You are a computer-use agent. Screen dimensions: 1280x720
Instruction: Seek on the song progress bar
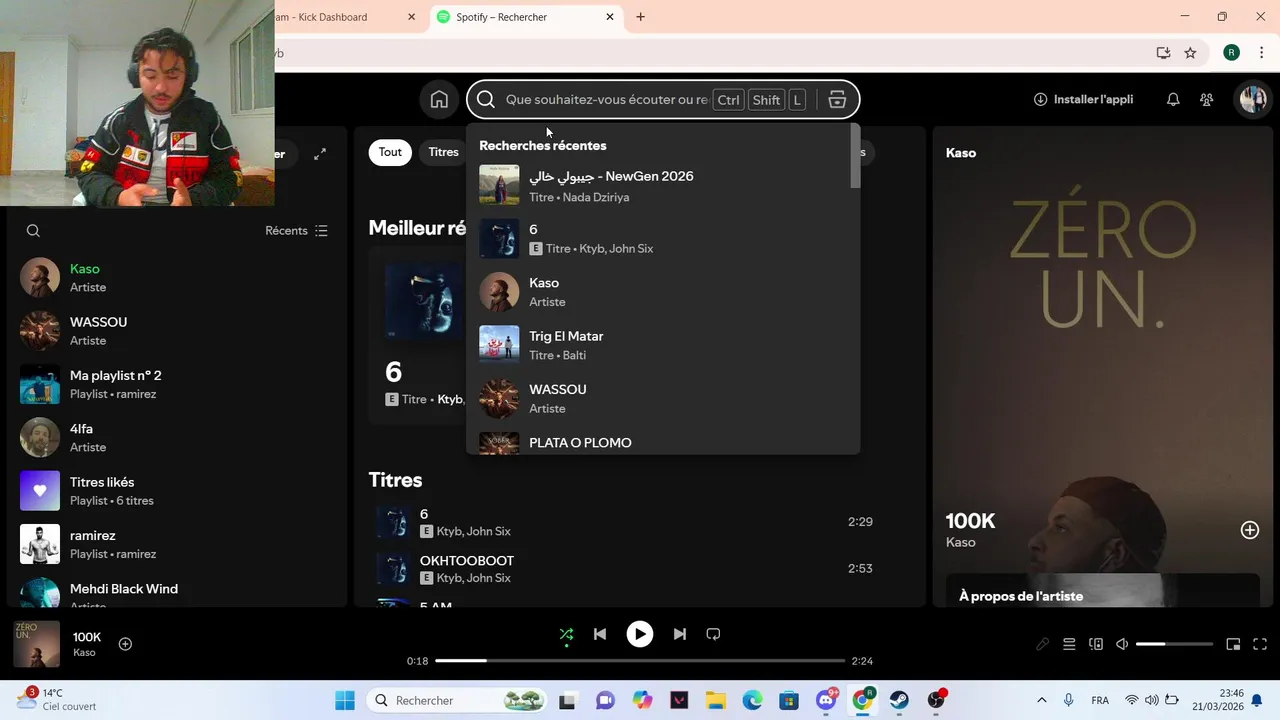[640, 661]
